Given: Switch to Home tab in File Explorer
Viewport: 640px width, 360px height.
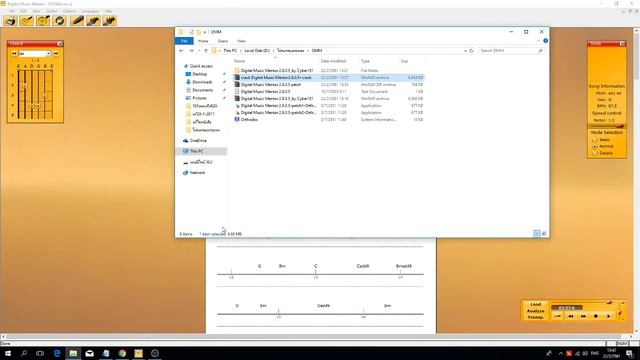Looking at the screenshot, I should pos(203,41).
